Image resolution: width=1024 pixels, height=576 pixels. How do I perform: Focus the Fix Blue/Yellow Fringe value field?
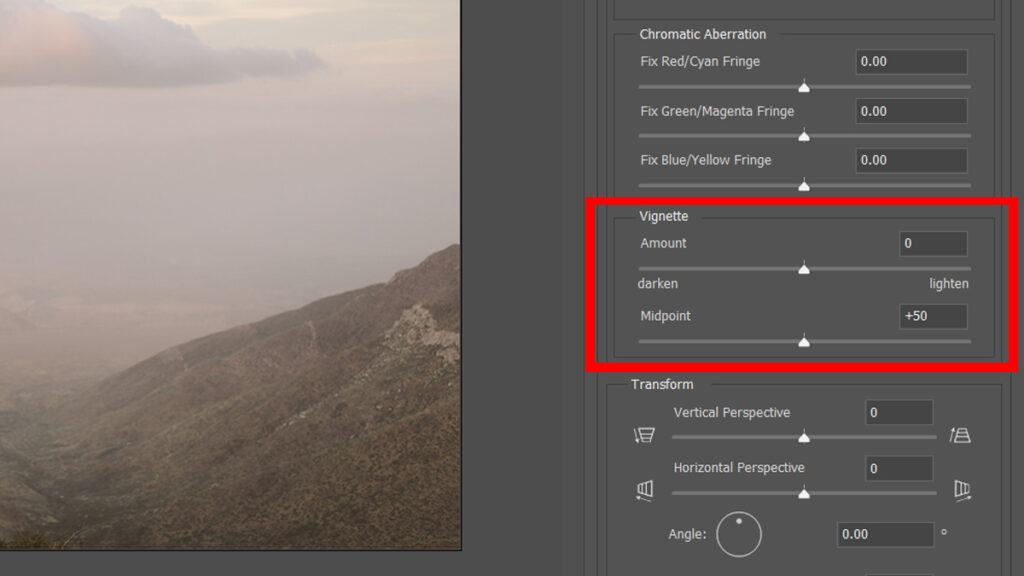911,160
